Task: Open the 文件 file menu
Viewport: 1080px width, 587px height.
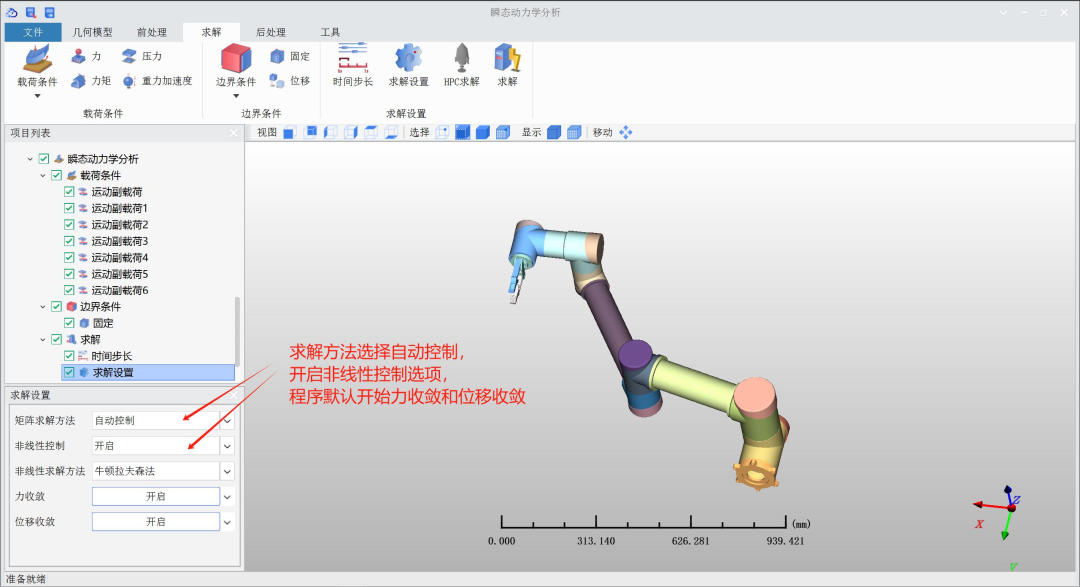Action: [32, 32]
